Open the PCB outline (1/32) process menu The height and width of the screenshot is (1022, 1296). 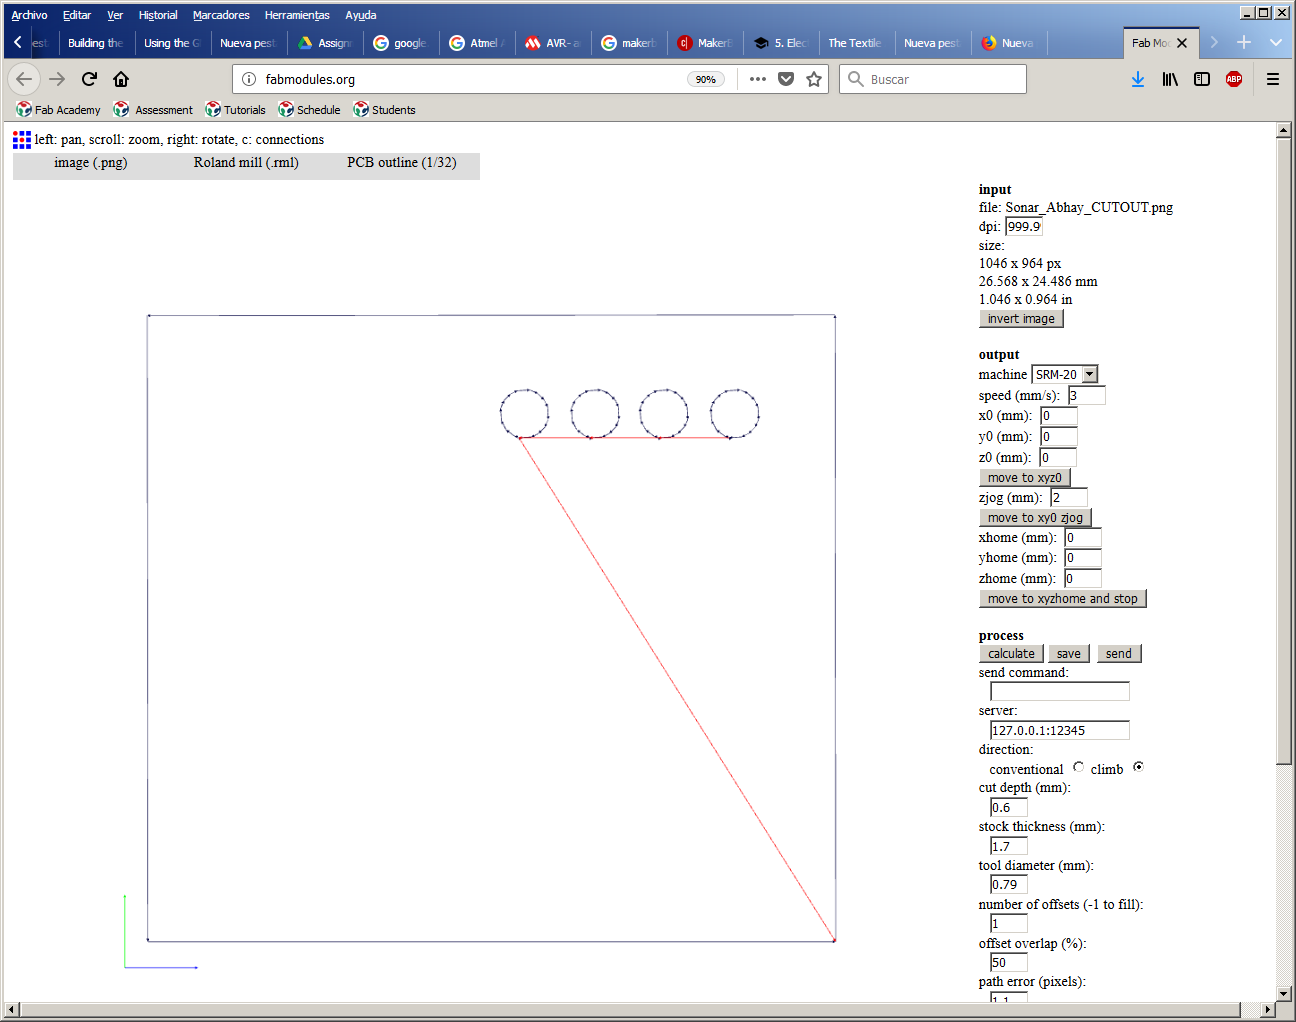pyautogui.click(x=402, y=163)
